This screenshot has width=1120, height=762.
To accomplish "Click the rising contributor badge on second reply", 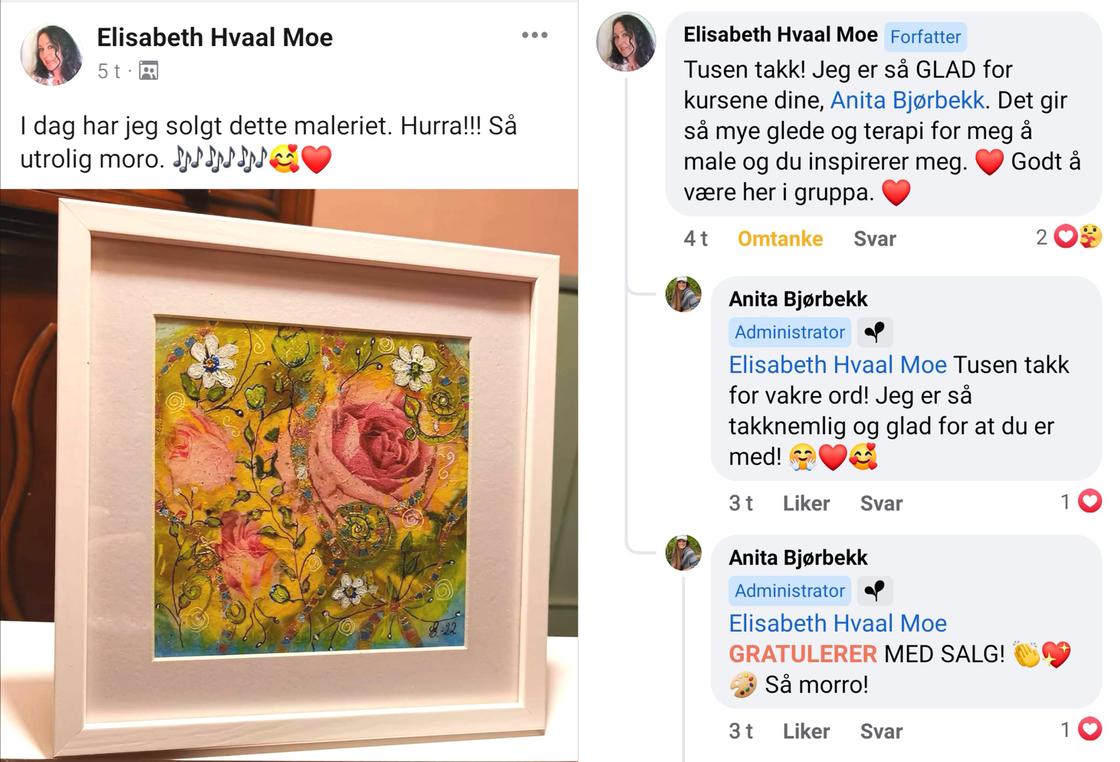I will (874, 591).
